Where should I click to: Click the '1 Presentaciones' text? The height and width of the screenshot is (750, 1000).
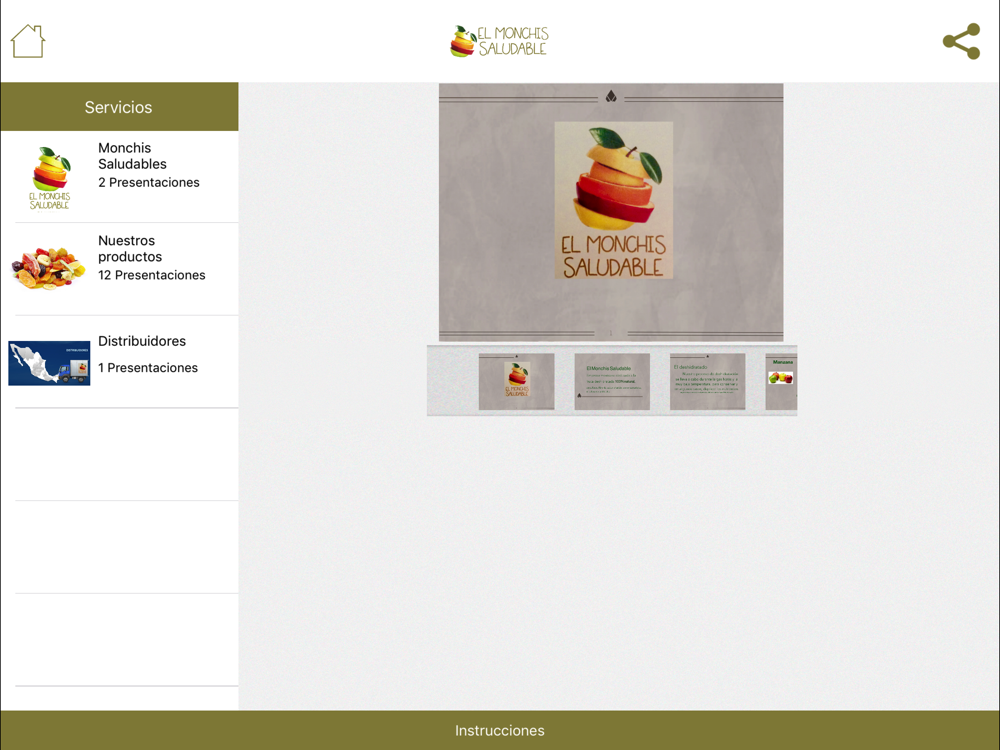point(148,367)
